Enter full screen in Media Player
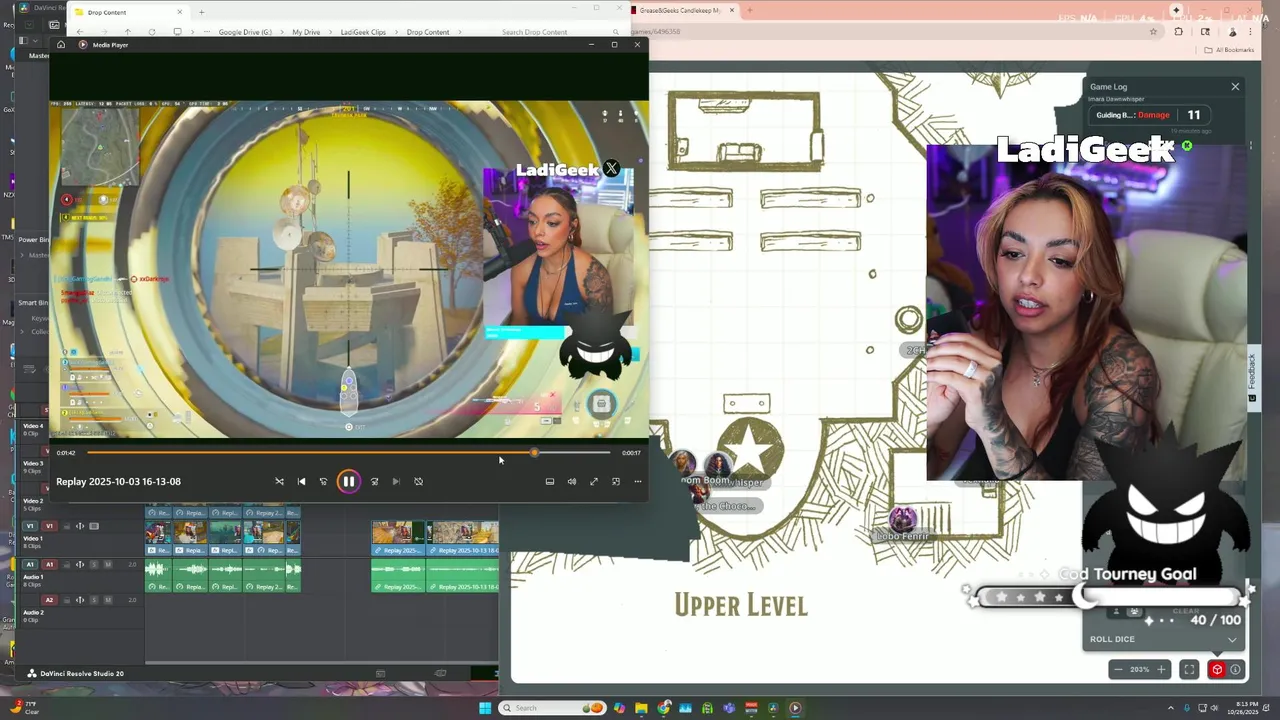Image resolution: width=1280 pixels, height=720 pixels. pyautogui.click(x=593, y=481)
